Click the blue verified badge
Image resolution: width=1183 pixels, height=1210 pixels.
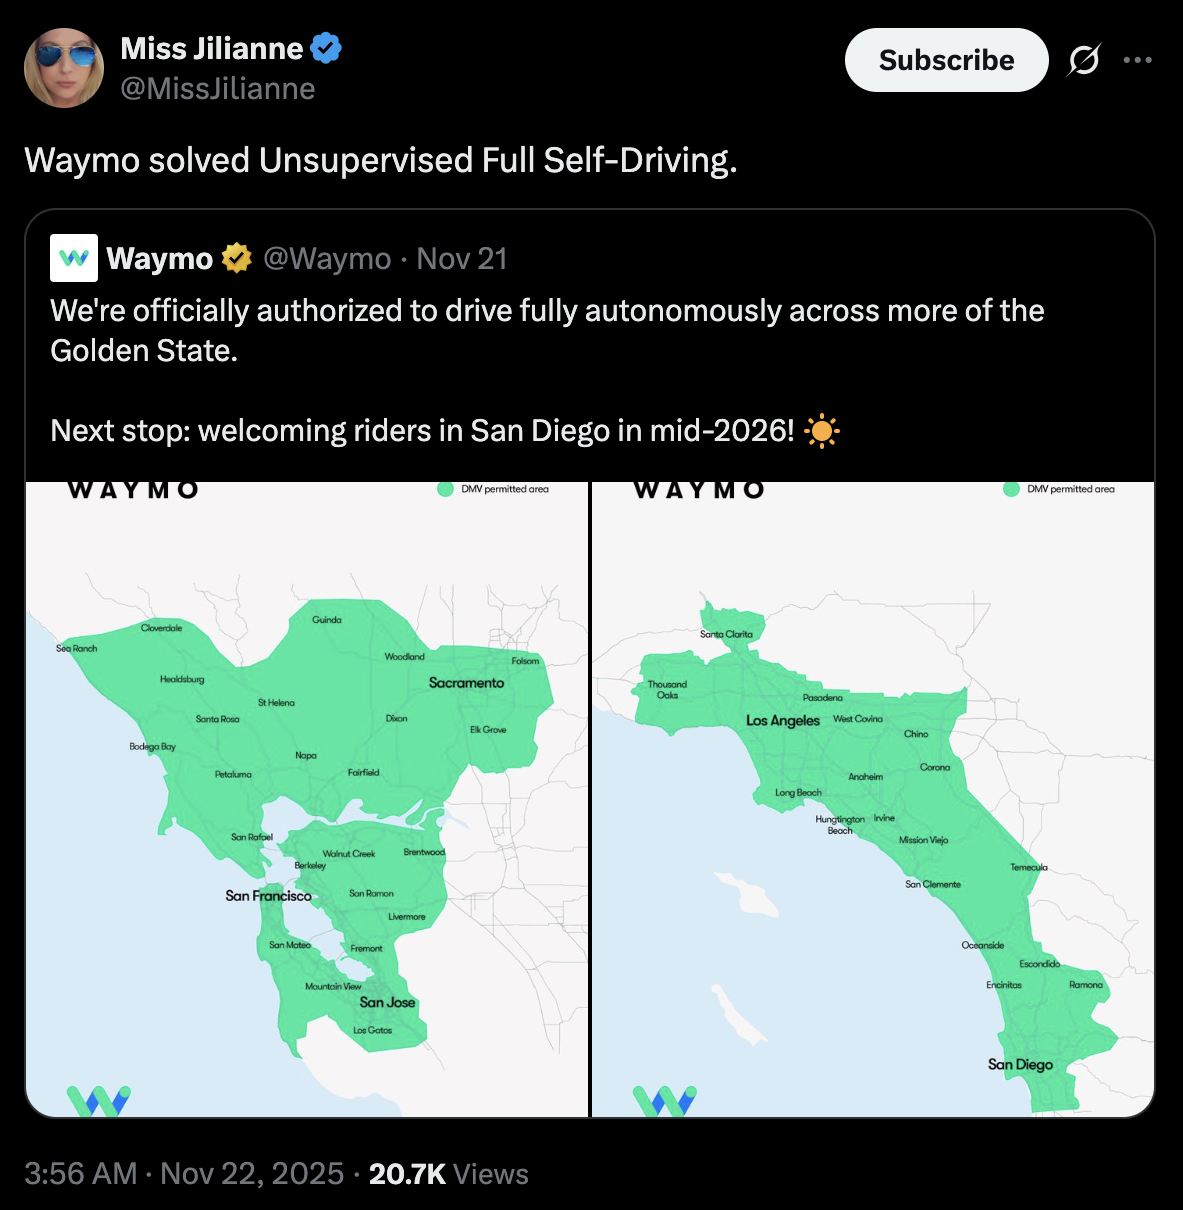click(x=326, y=48)
